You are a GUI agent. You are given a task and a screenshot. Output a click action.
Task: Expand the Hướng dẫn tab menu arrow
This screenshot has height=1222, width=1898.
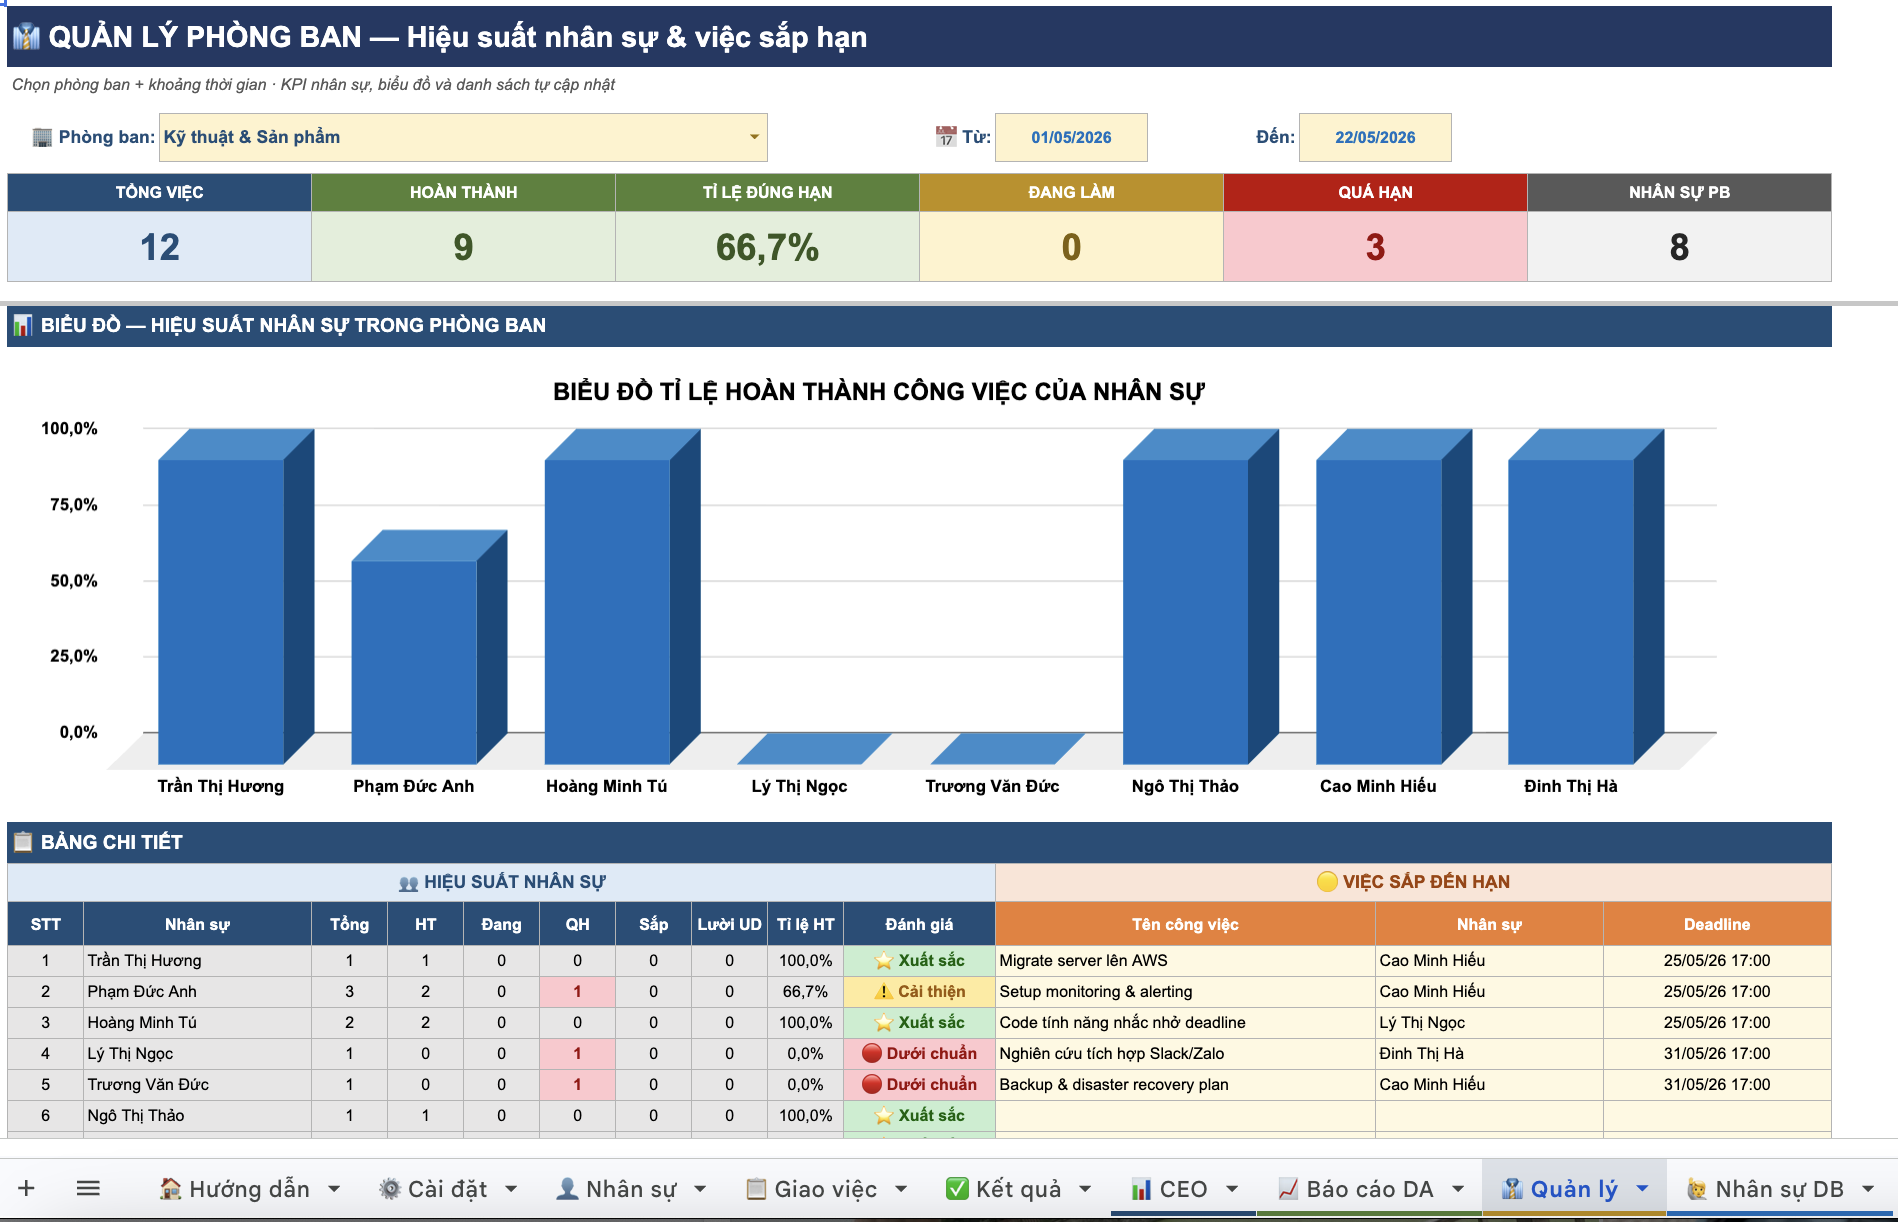pyautogui.click(x=334, y=1189)
